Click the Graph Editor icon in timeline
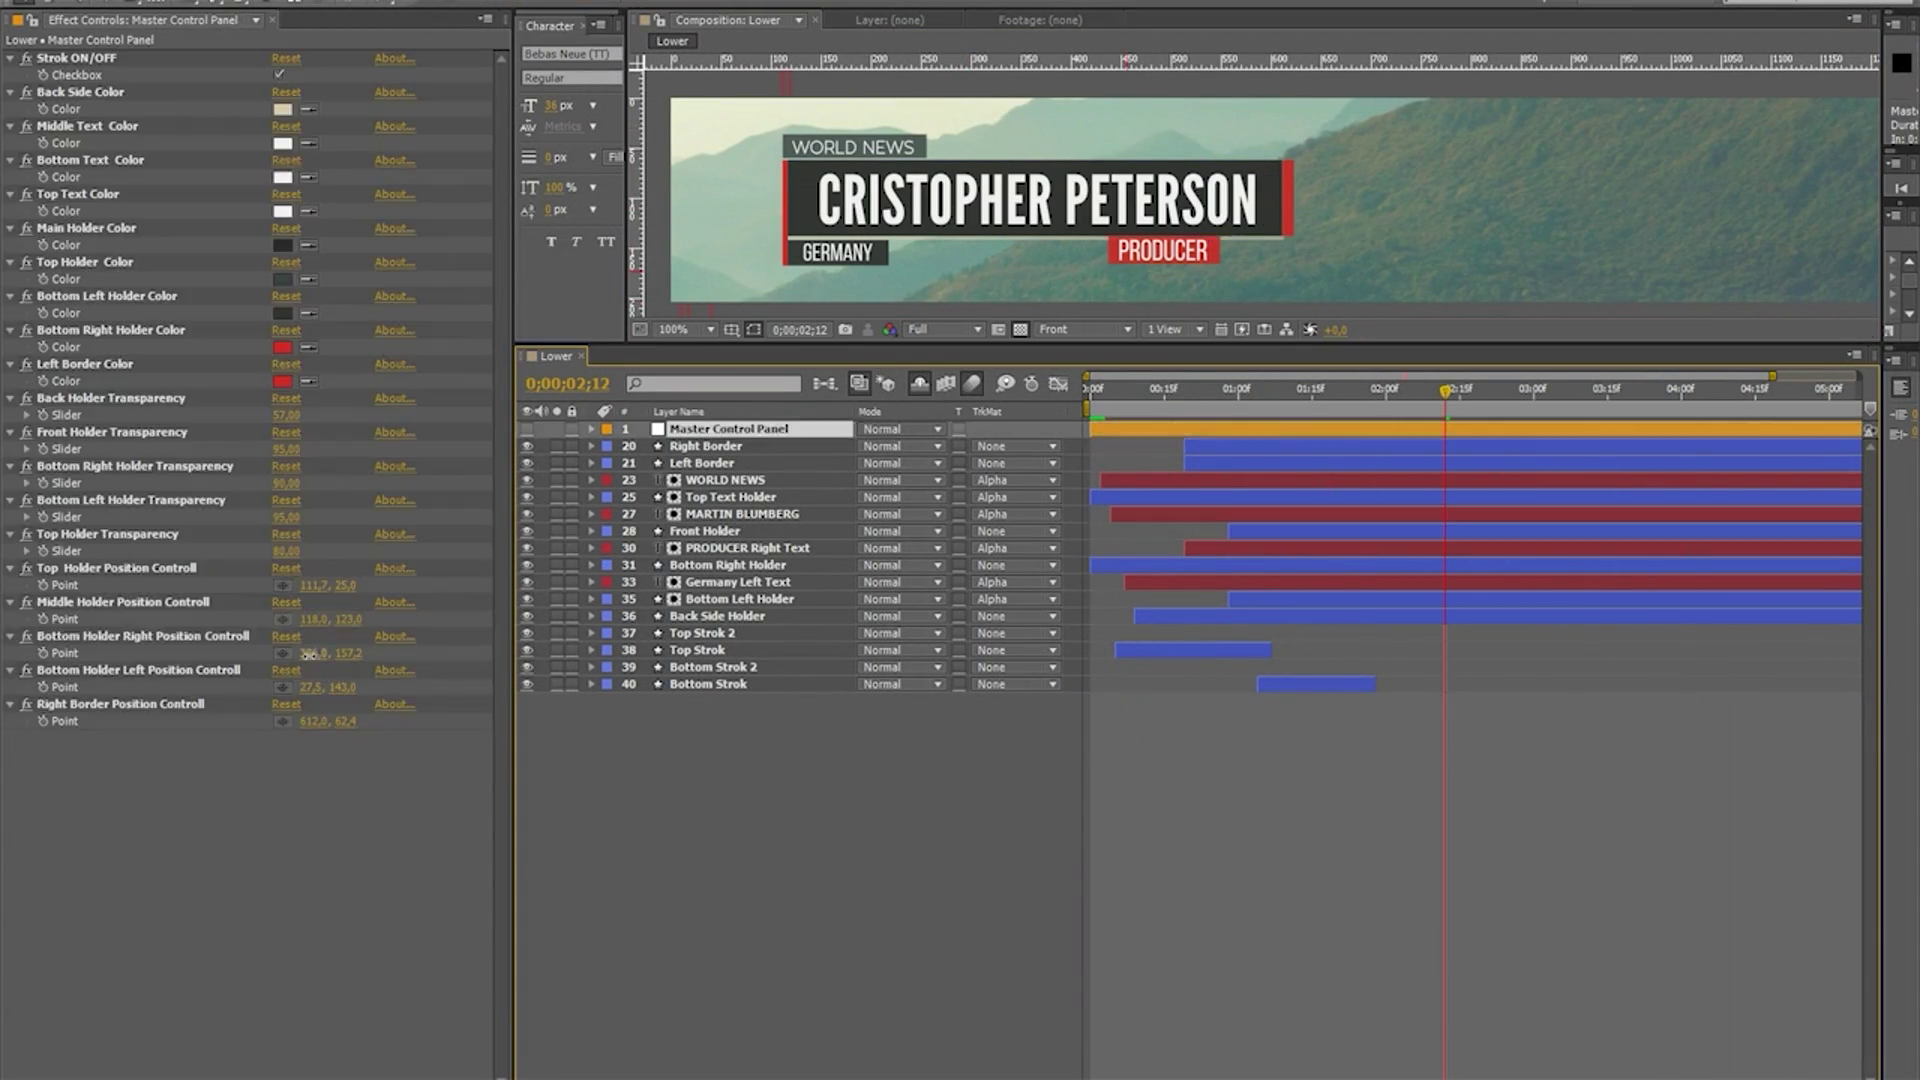Viewport: 1920px width, 1080px height. (1058, 384)
